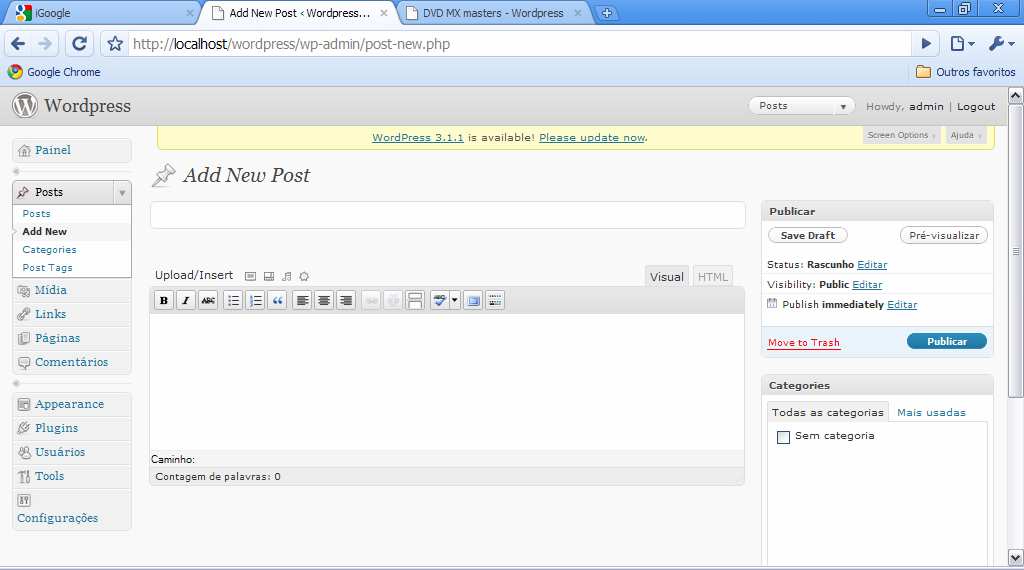Click the unlink toolbar icon
The width and height of the screenshot is (1024, 570).
(x=392, y=300)
